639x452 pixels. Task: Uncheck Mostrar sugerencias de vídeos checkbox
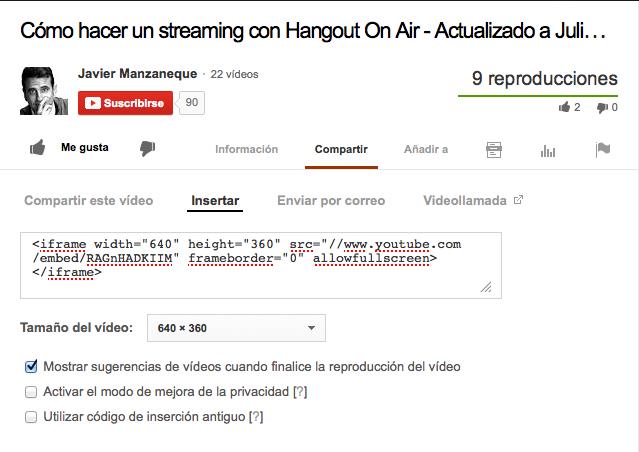coord(31,366)
